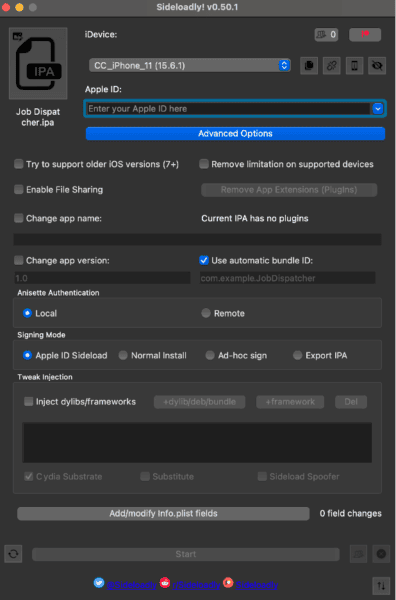Toggle Sideload Spoofer checkbox

pos(262,476)
